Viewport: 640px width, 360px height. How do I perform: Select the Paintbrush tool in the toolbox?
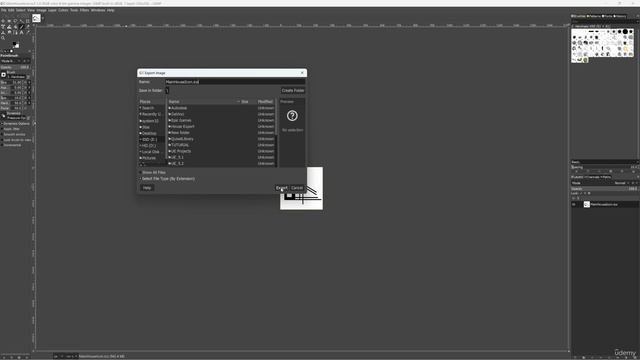click(x=22, y=27)
